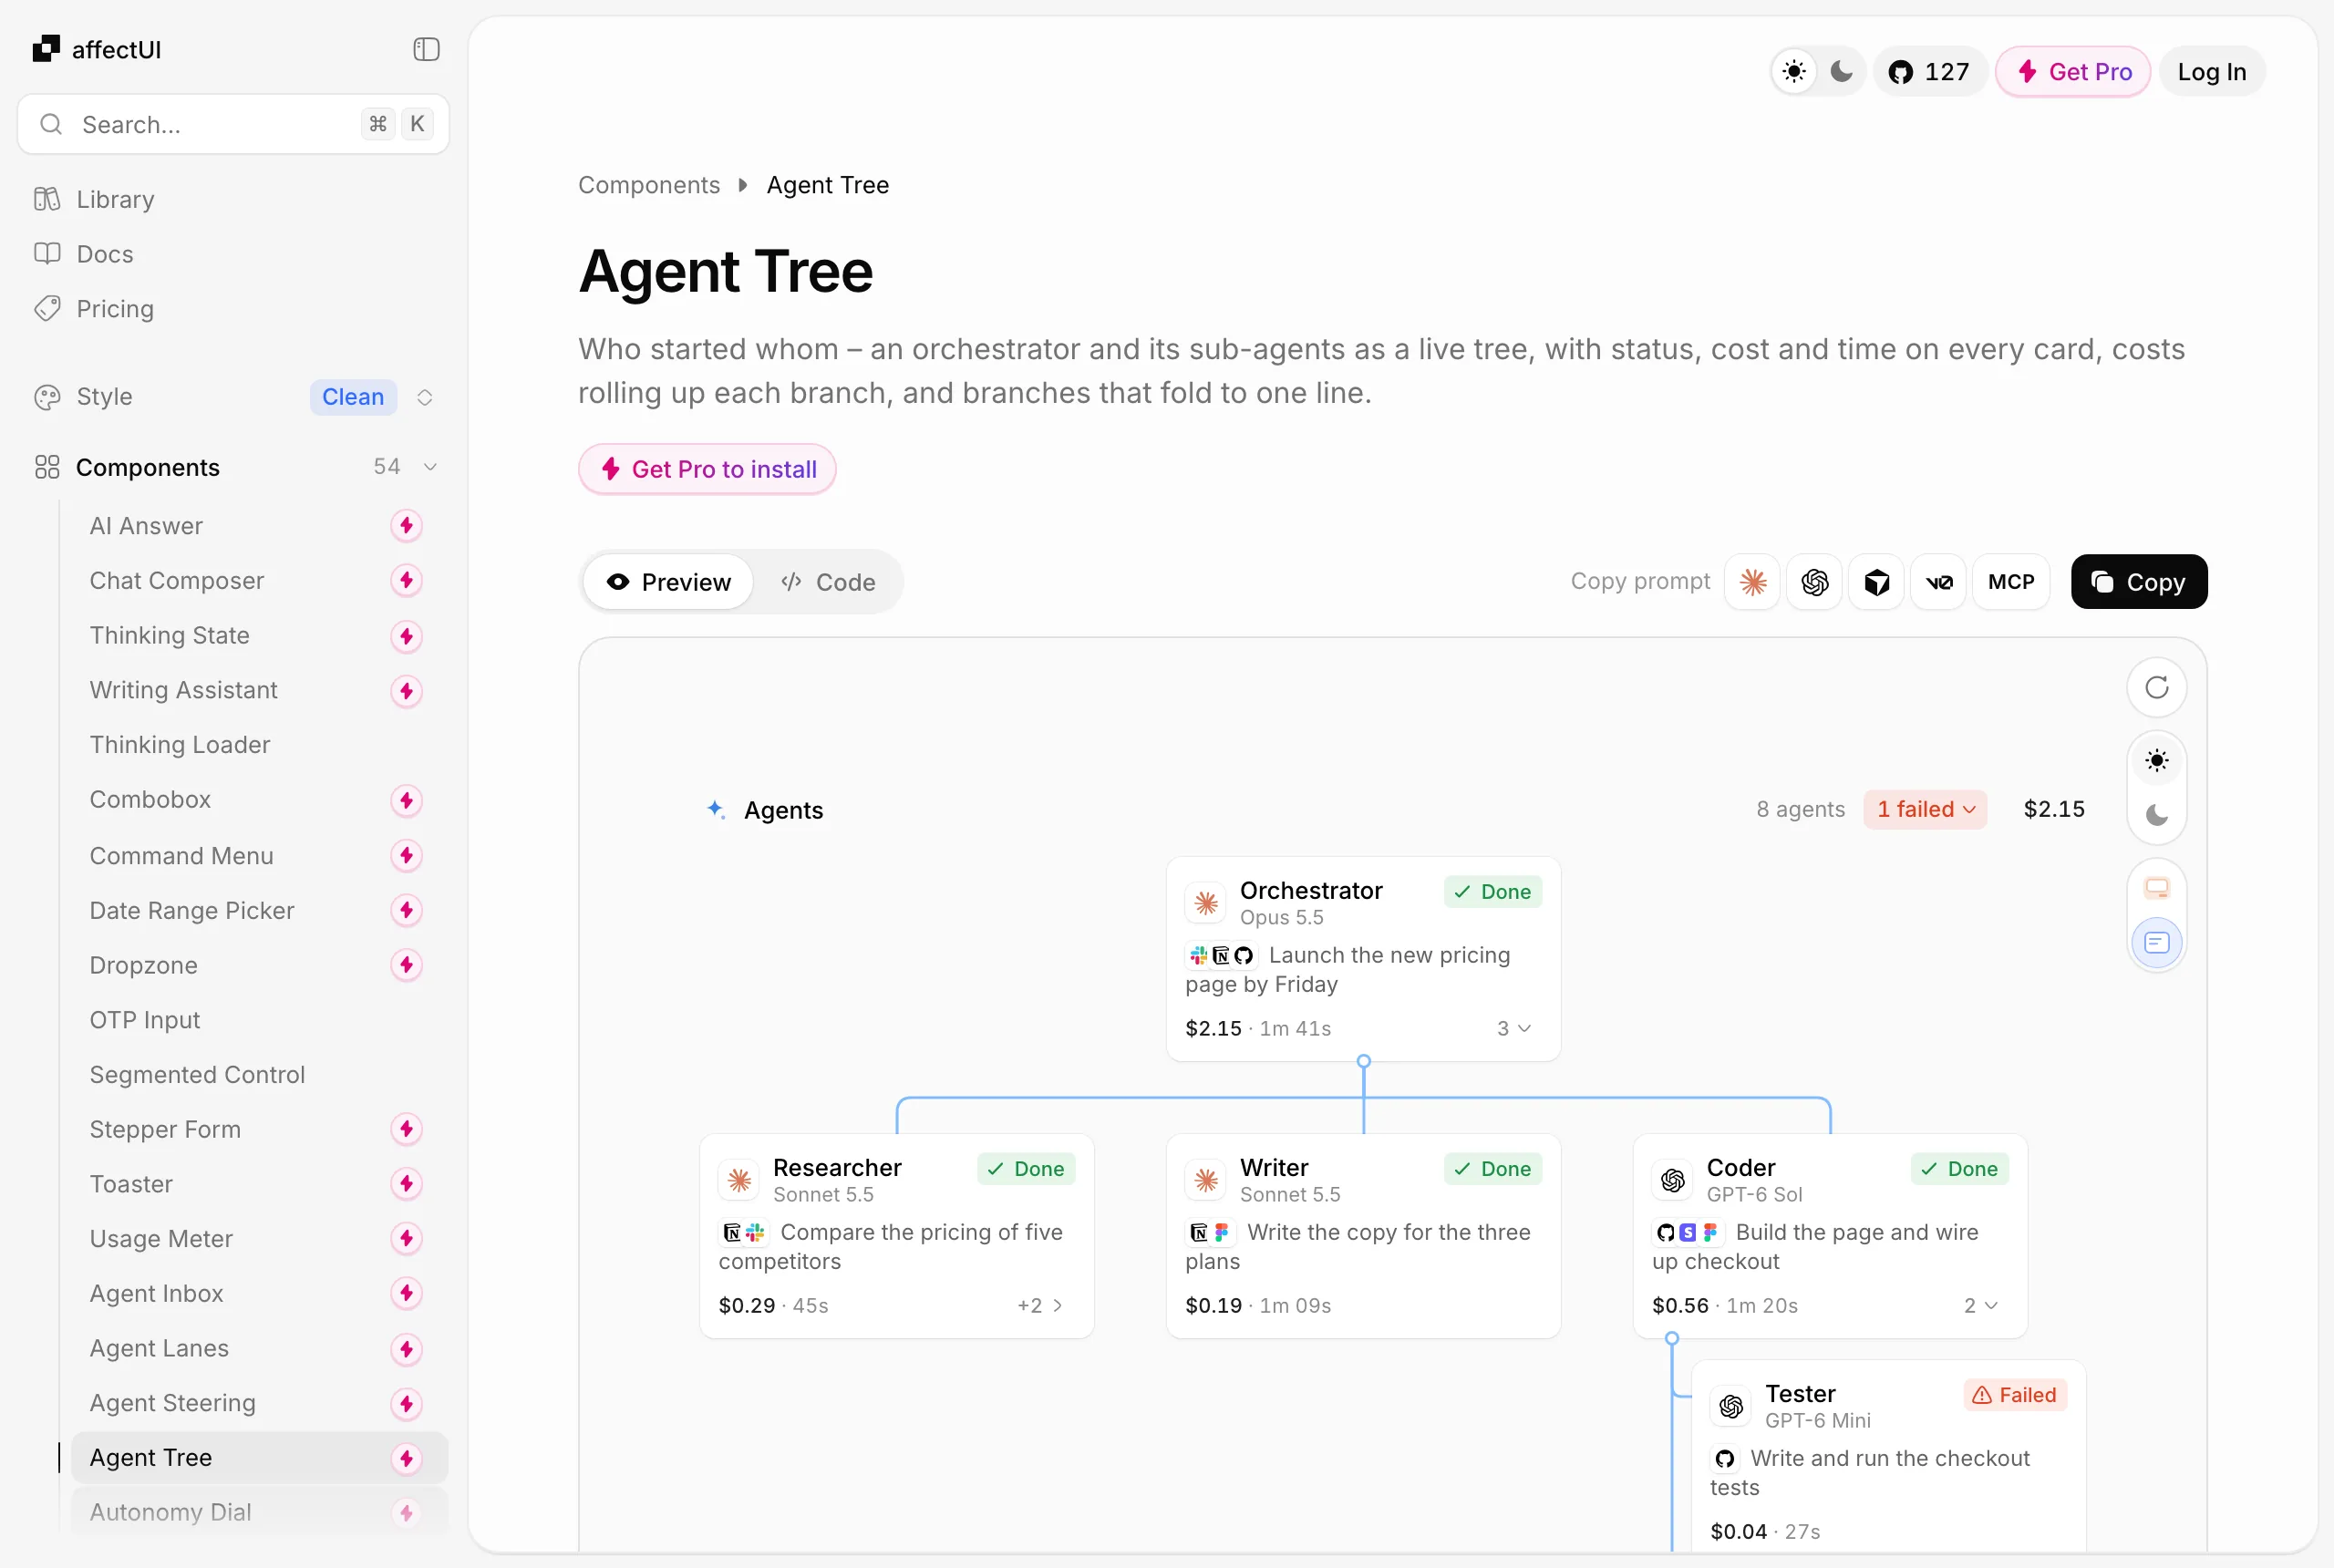Open the Style selector showing Clean
The image size is (2334, 1568).
(234, 397)
